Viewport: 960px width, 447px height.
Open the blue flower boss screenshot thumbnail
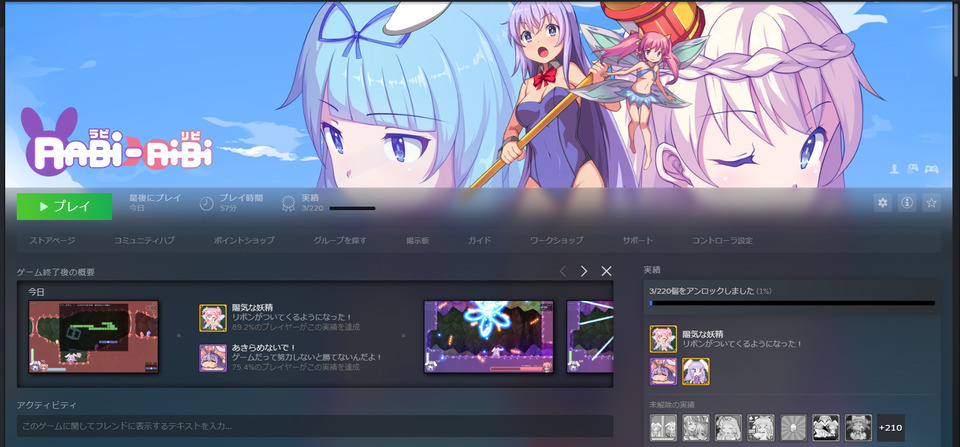489,337
